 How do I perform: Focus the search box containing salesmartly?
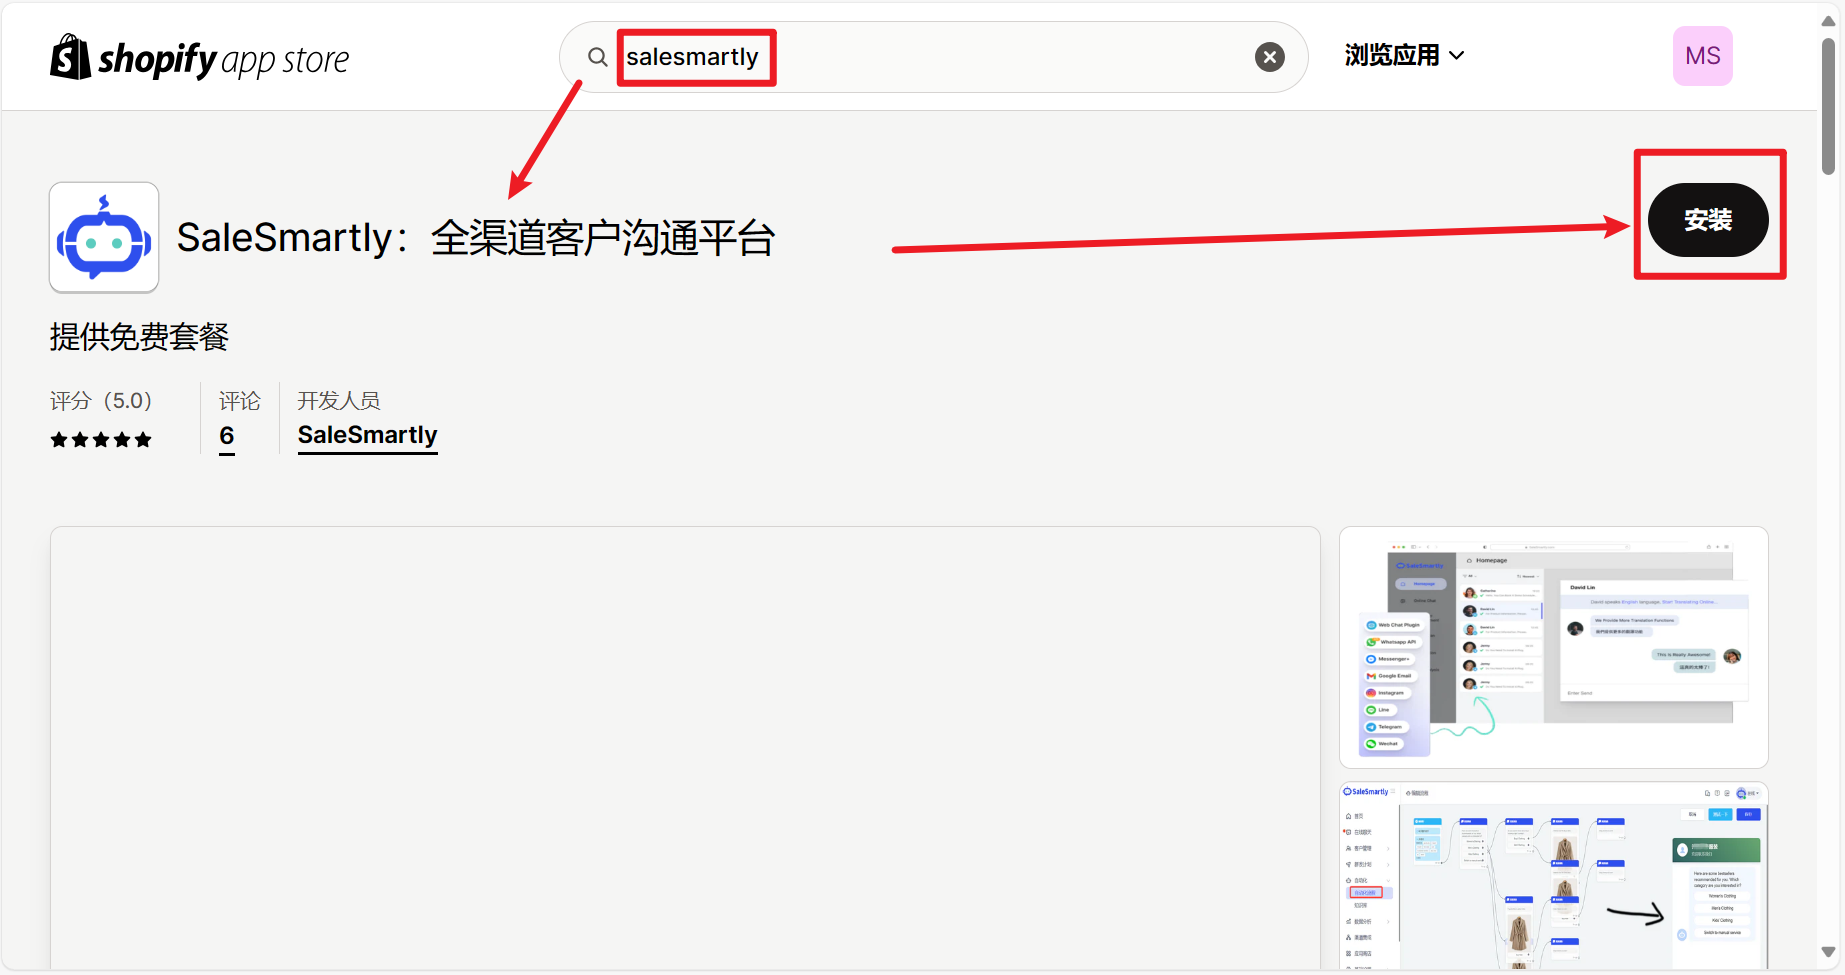[x=933, y=57]
